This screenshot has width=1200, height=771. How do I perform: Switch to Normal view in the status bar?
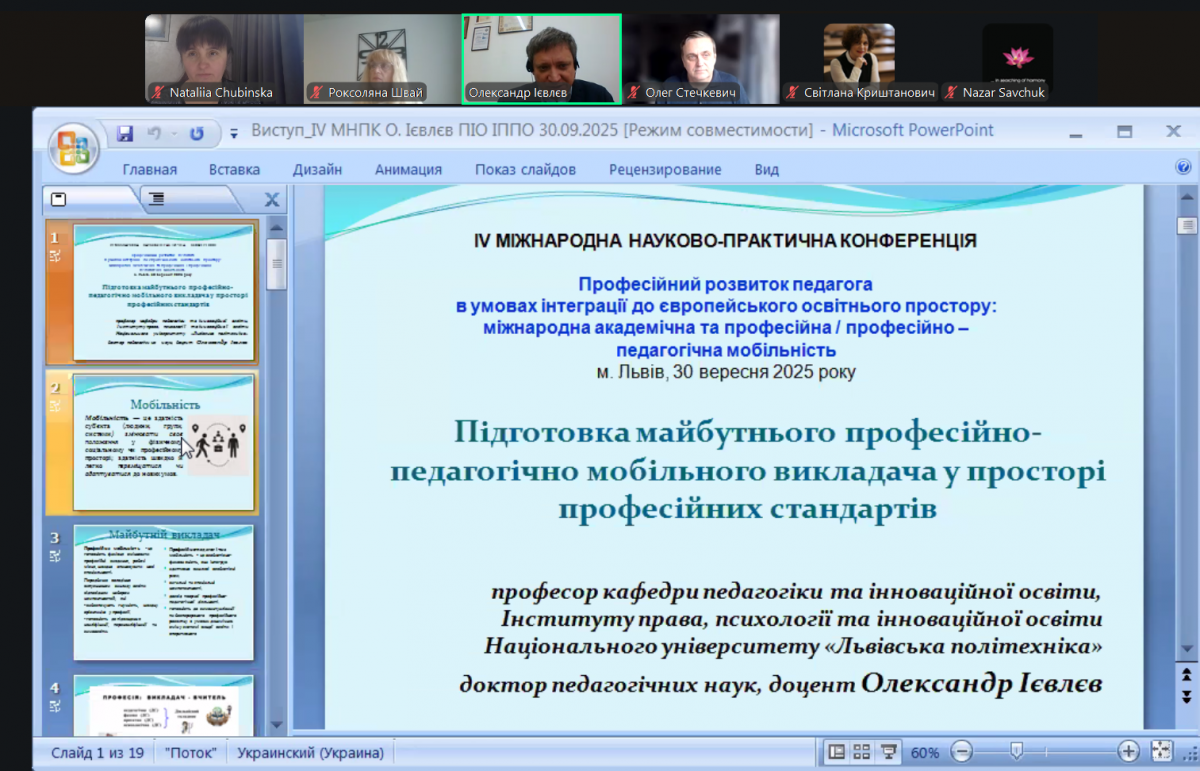pos(837,750)
